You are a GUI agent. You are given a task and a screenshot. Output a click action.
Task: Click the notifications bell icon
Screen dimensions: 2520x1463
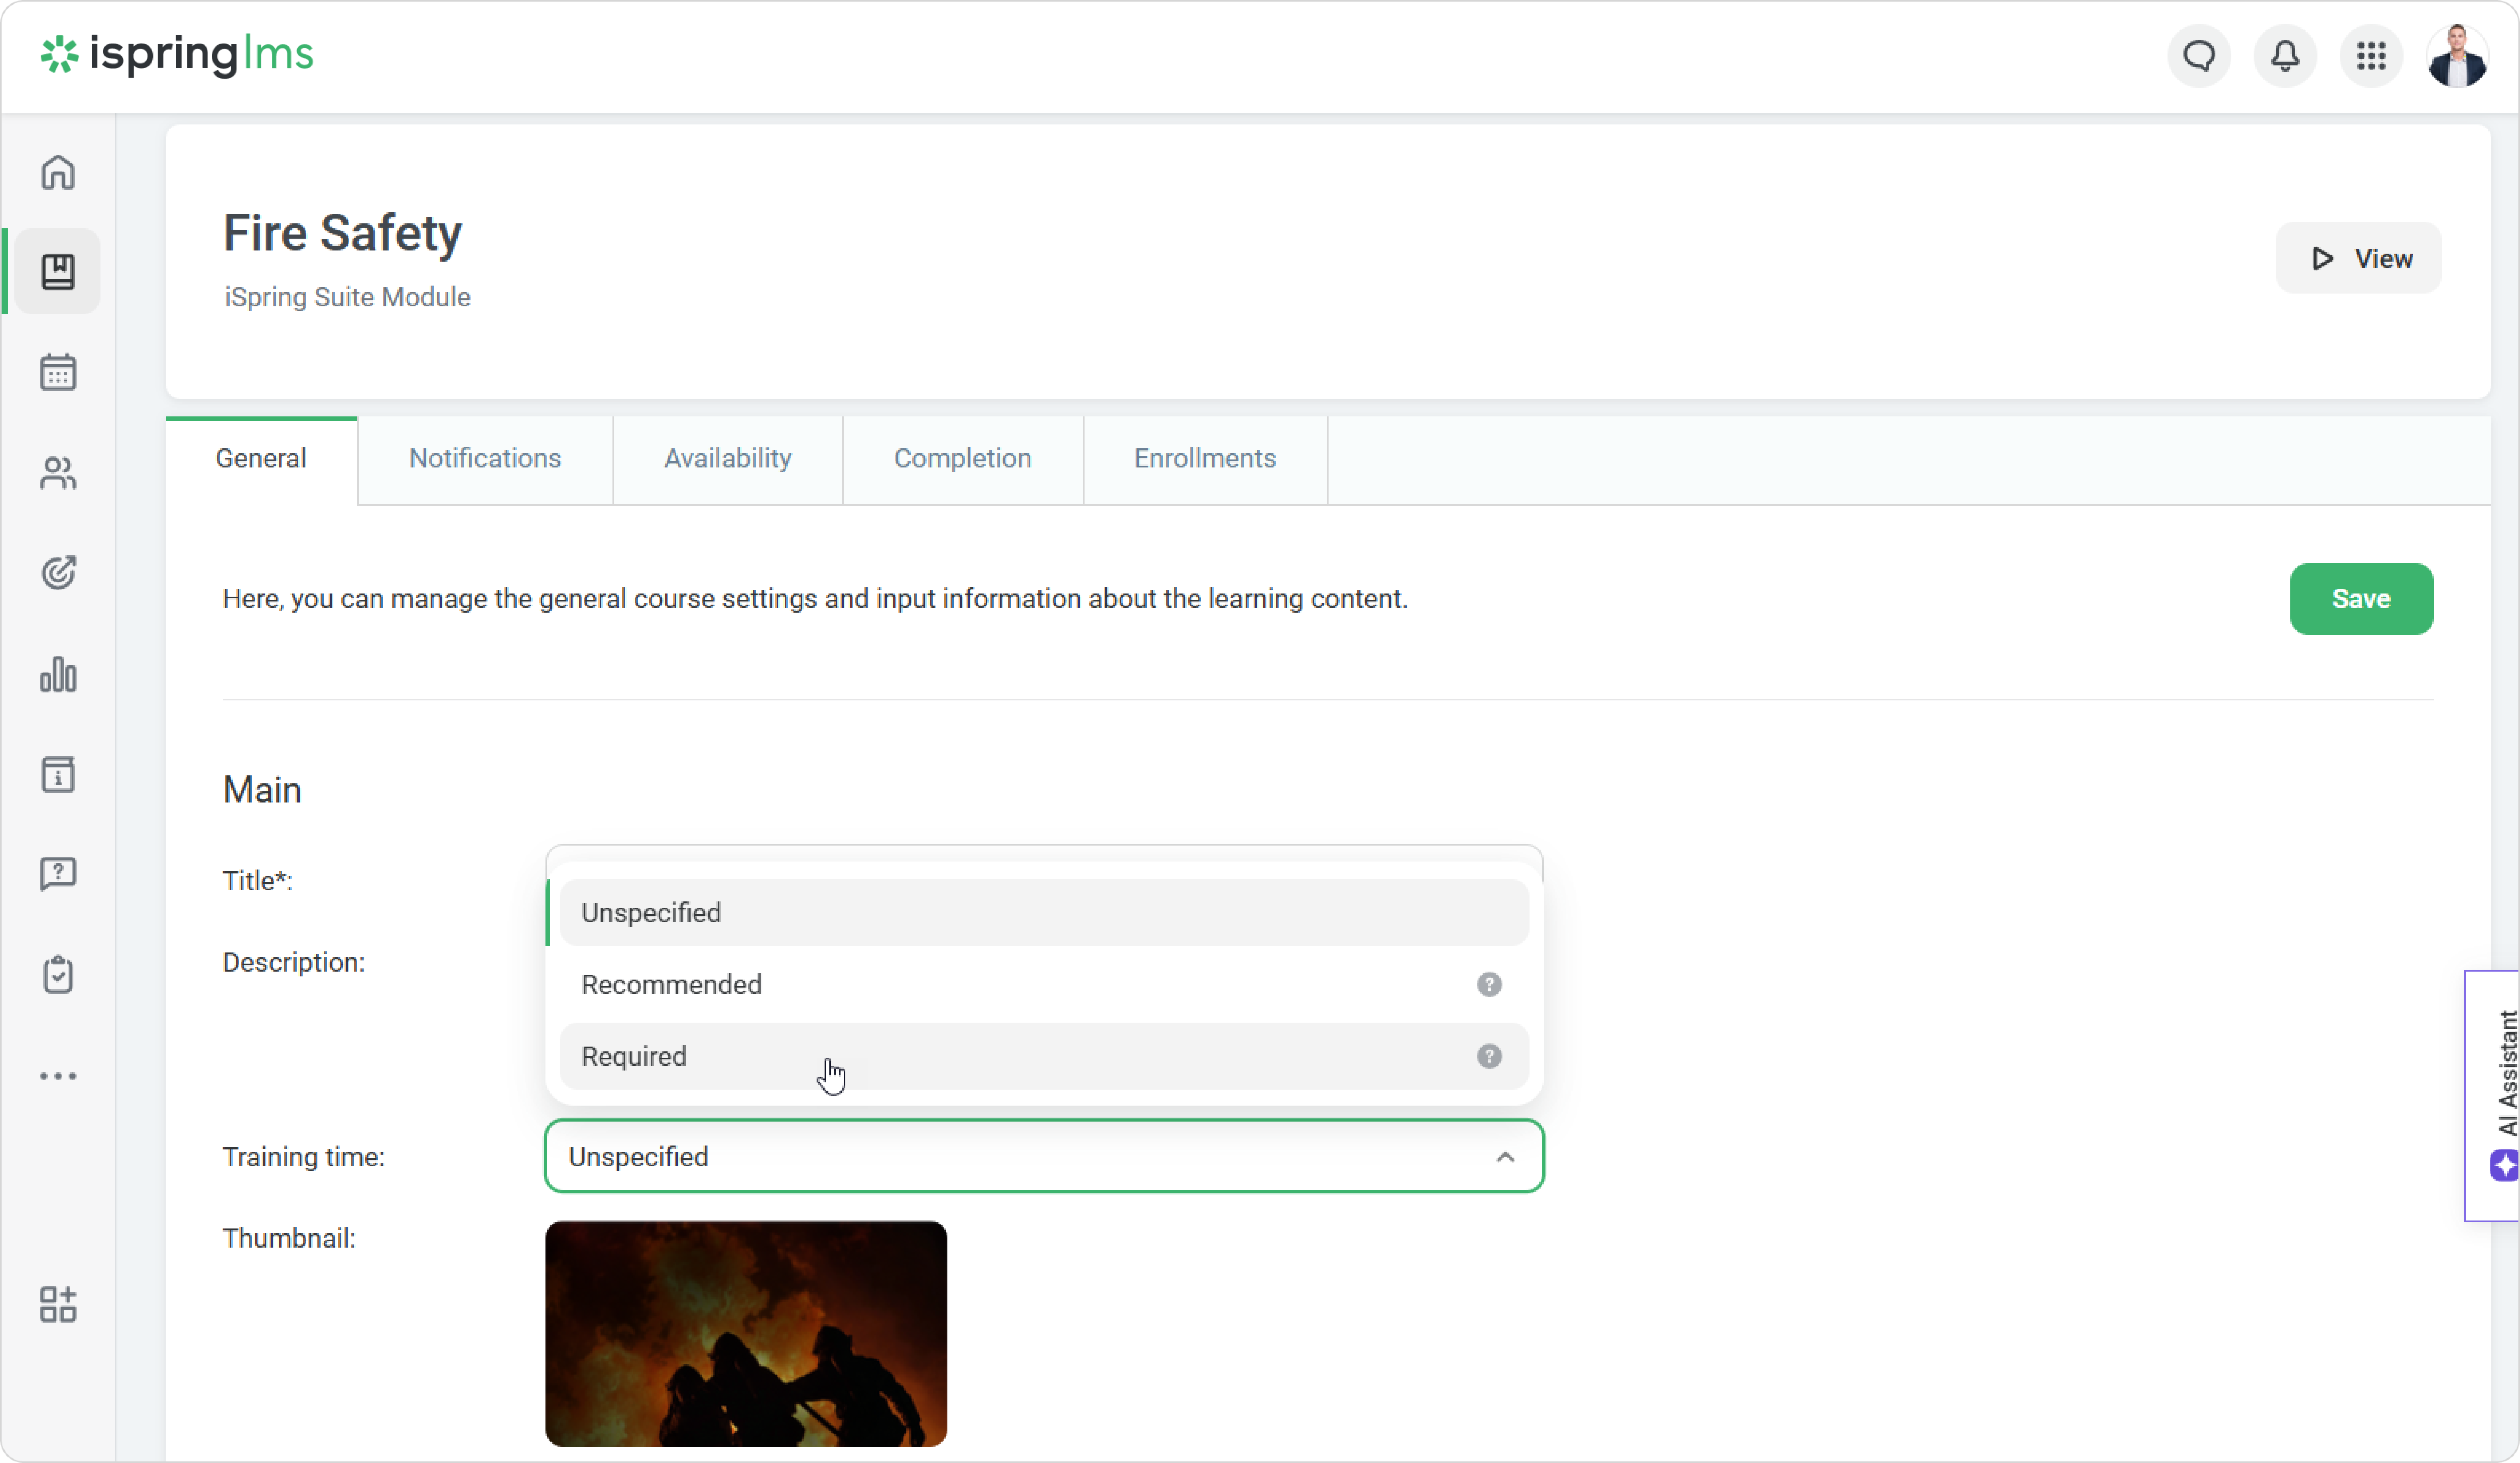[2285, 56]
